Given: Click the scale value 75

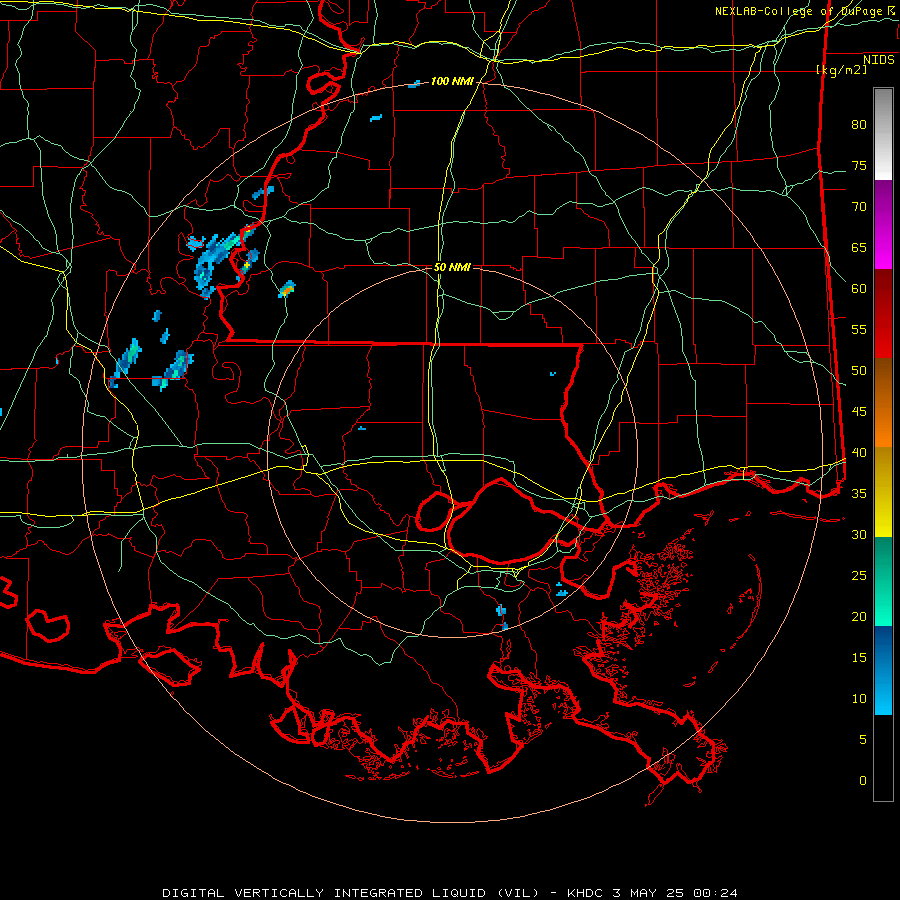Looking at the screenshot, I should pos(859,166).
